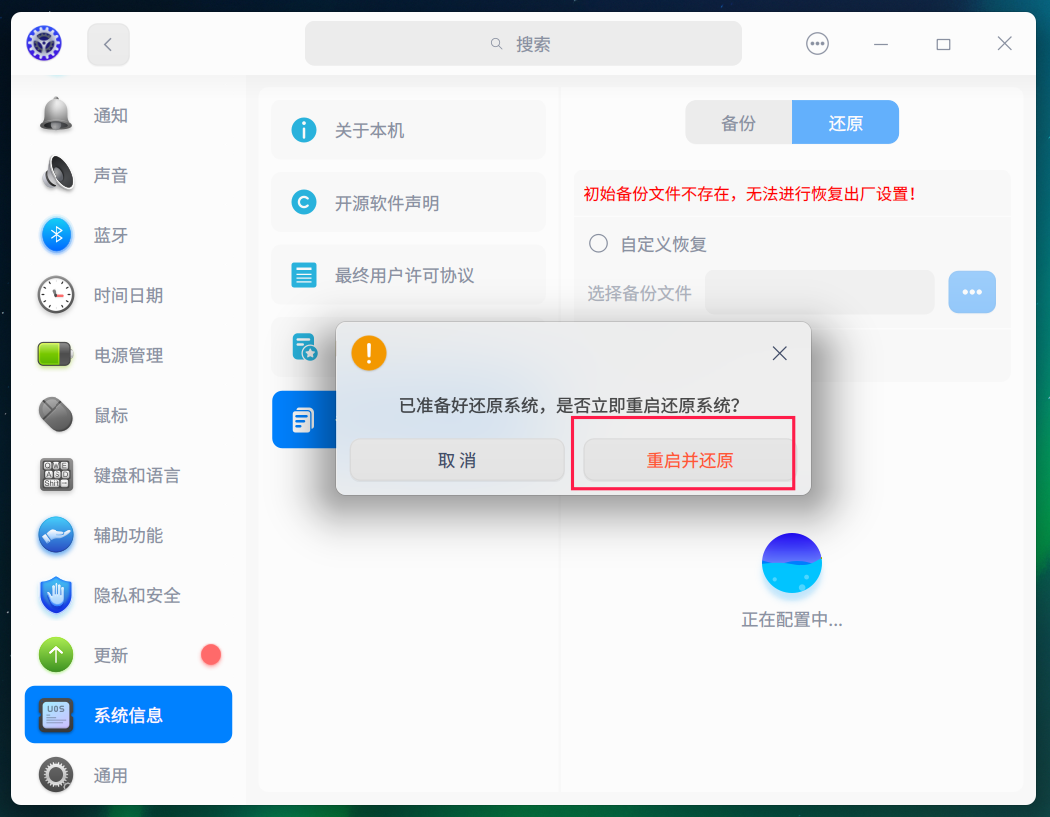Click the 重启并还原 button
Screen dimensions: 1050x817
pyautogui.click(x=690, y=460)
